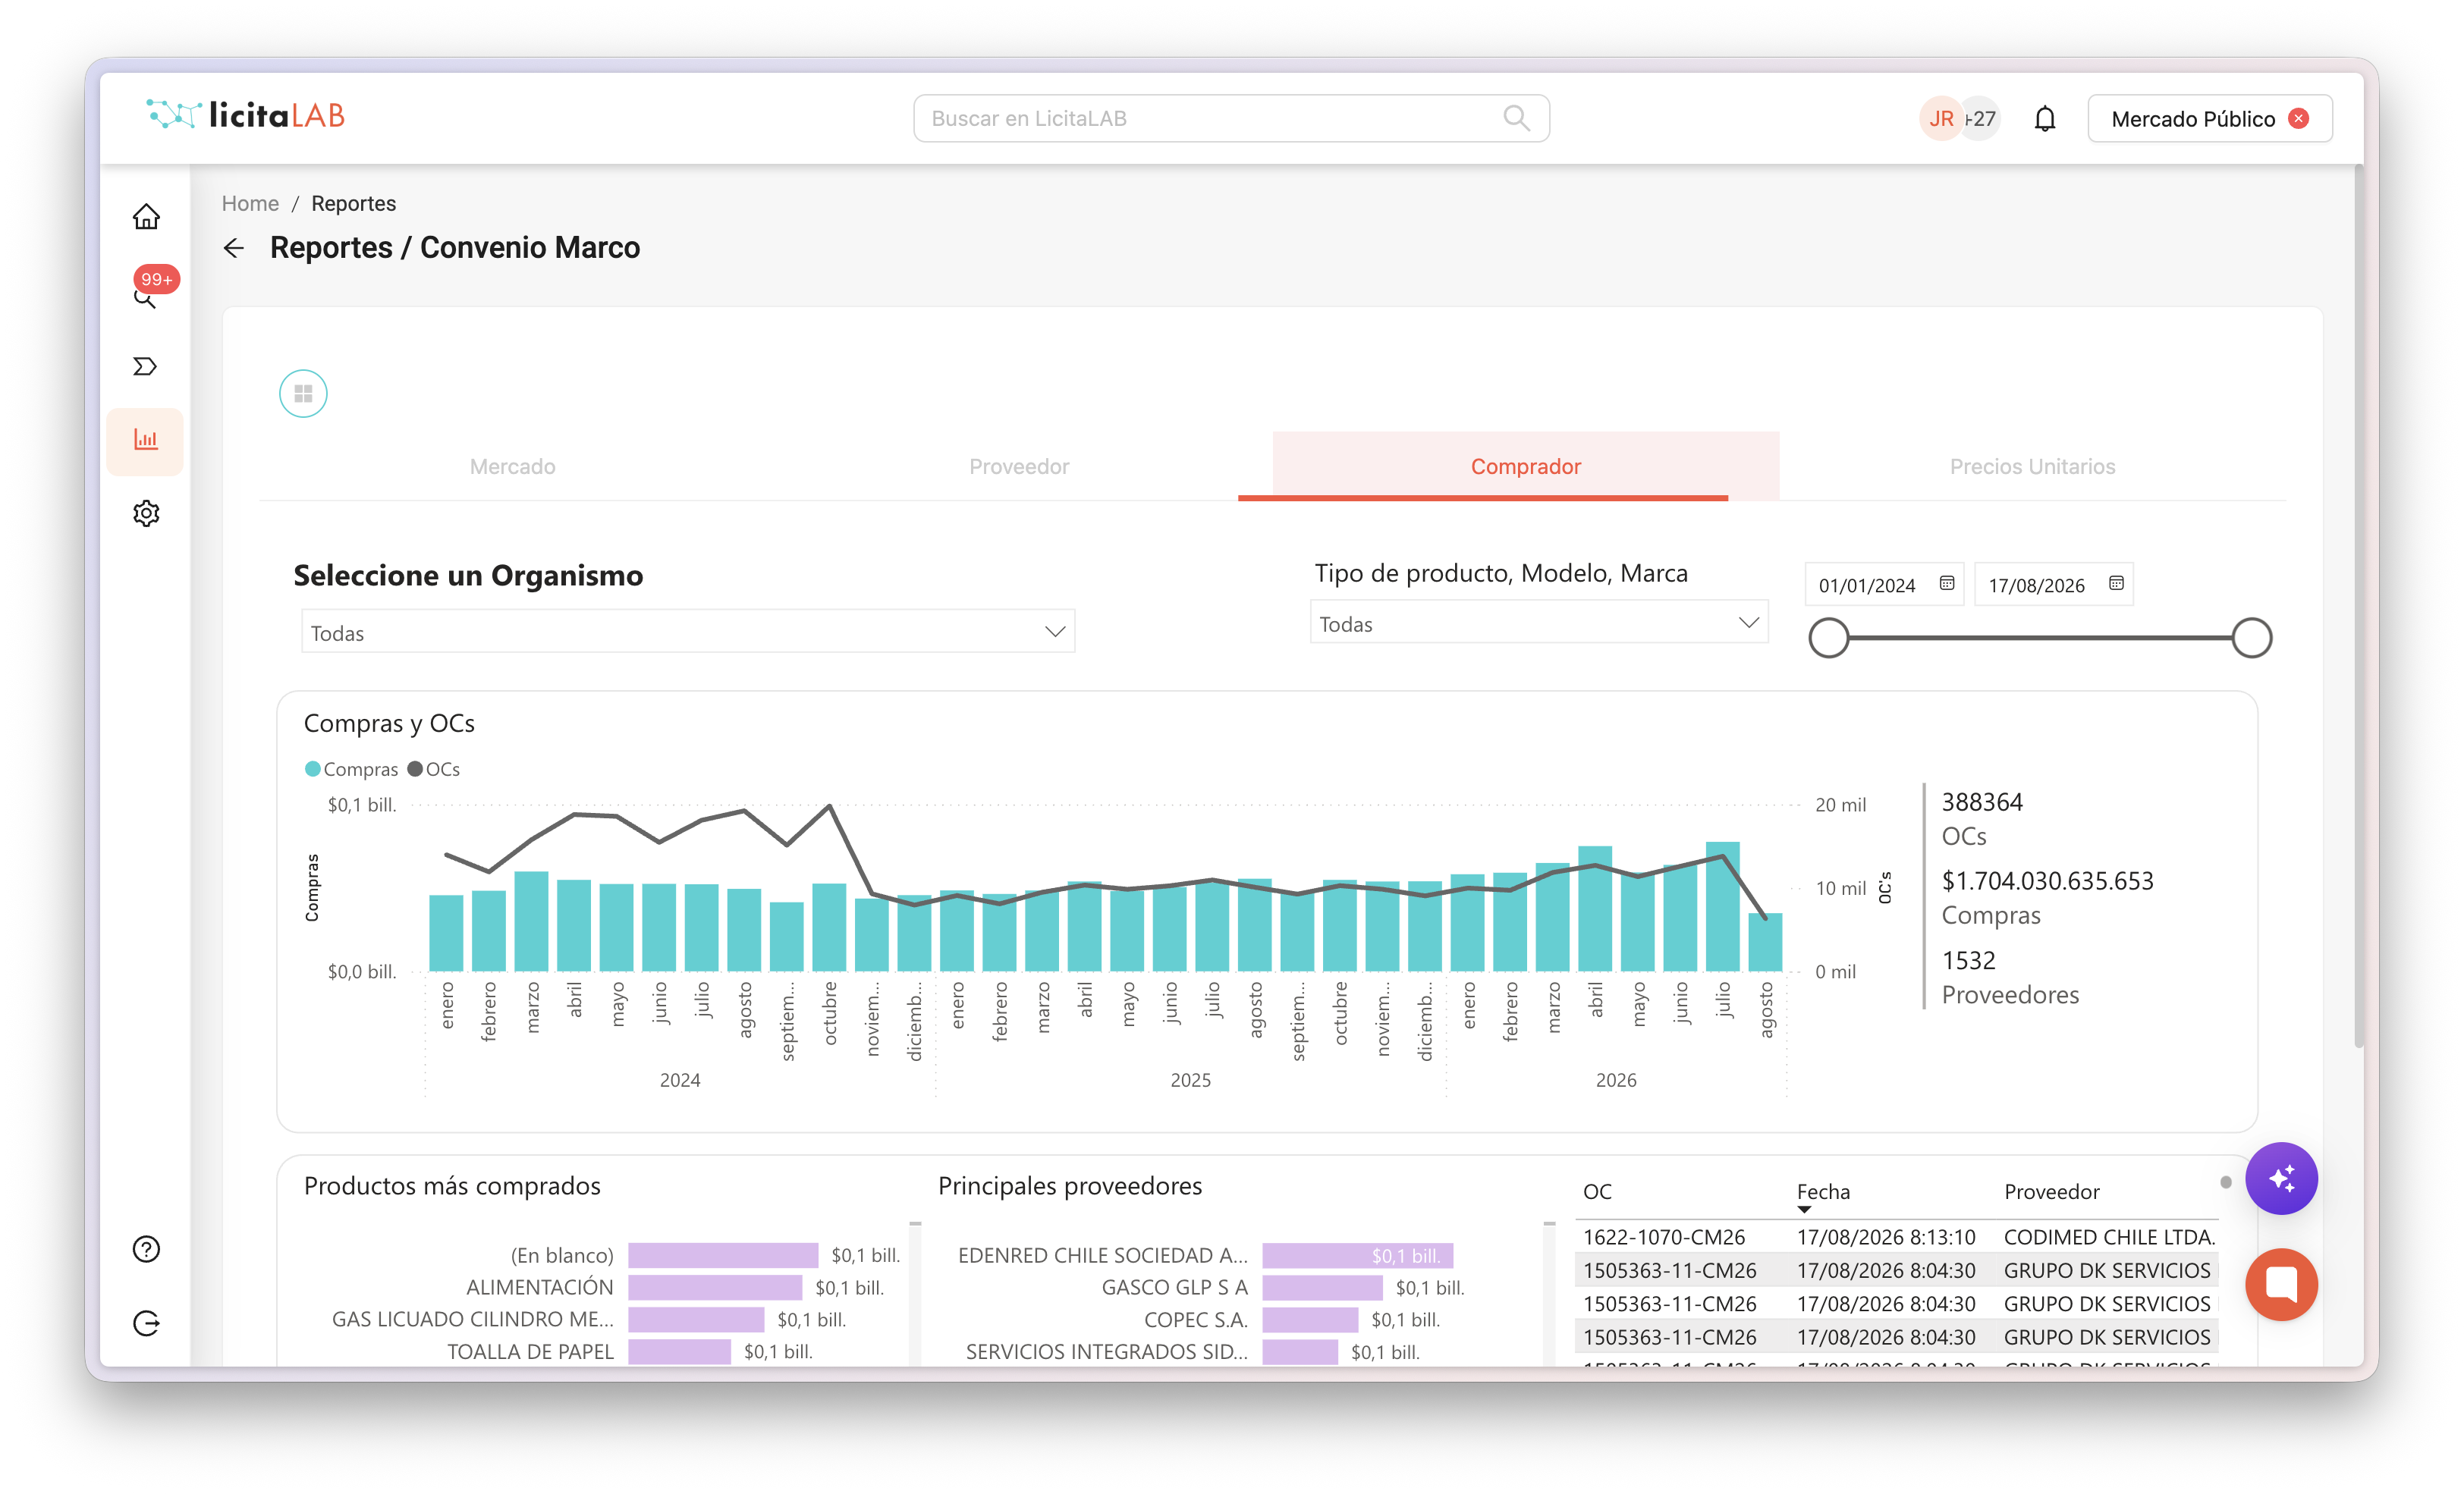Viewport: 2464px width, 1494px height.
Task: Click the logout icon in sidebar
Action: pos(146,1323)
